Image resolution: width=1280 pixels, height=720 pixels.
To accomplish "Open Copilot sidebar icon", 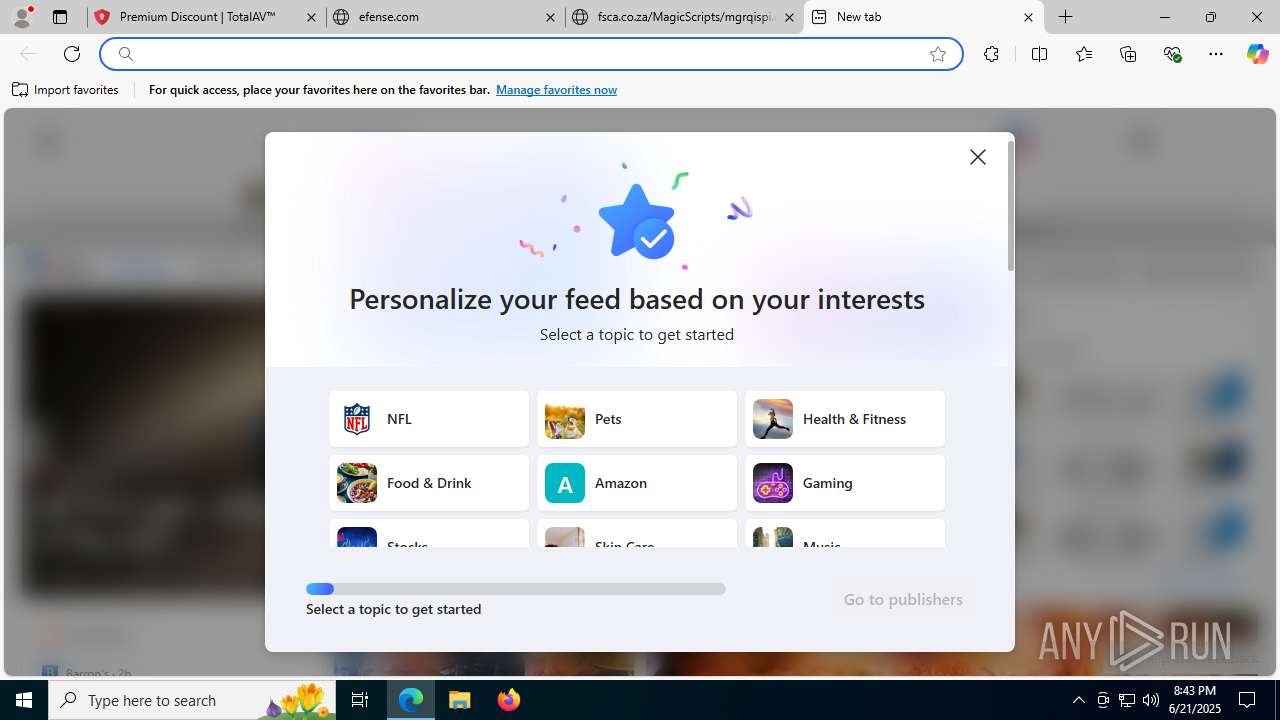I will coord(1257,54).
